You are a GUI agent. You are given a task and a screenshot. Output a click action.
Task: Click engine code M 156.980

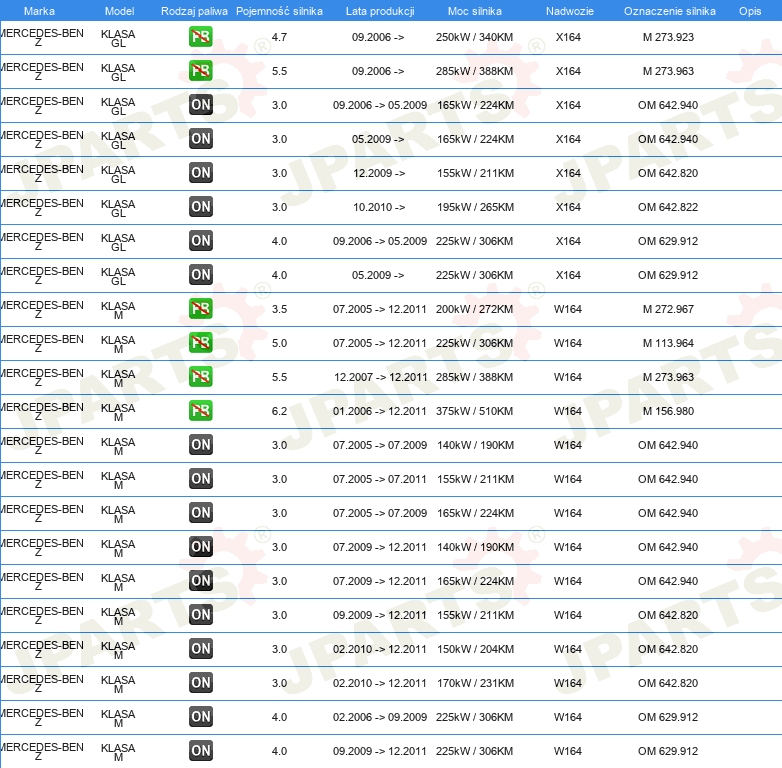(668, 411)
